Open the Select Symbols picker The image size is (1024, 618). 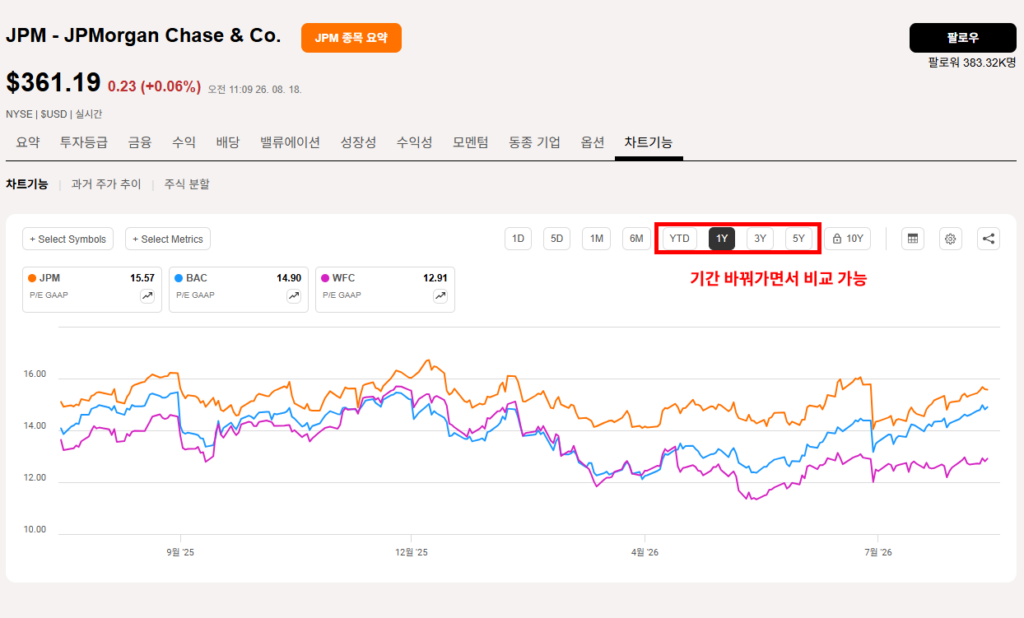pyautogui.click(x=68, y=239)
